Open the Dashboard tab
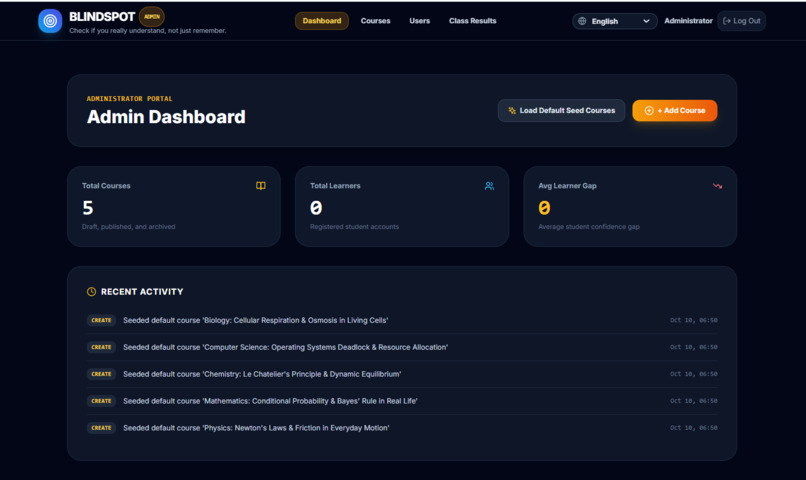This screenshot has width=806, height=480. click(x=322, y=21)
